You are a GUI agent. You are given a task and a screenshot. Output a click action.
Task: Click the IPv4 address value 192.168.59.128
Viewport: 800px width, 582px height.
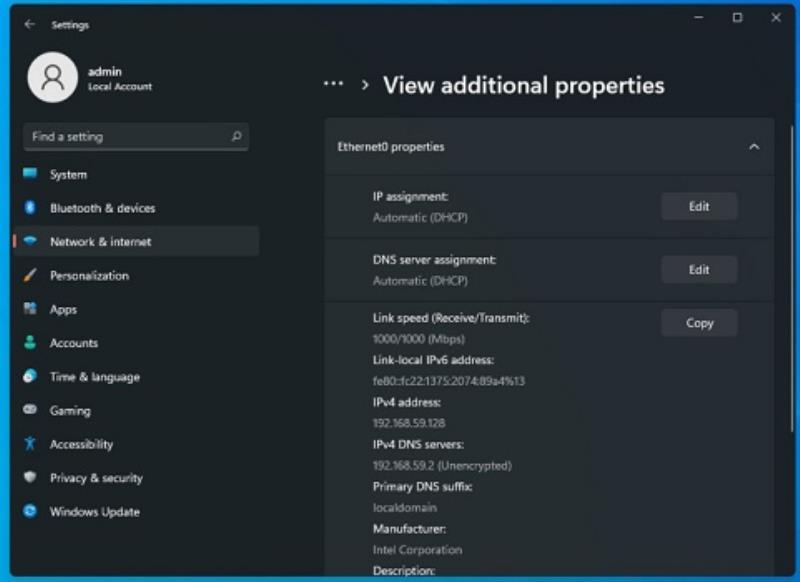pyautogui.click(x=409, y=423)
